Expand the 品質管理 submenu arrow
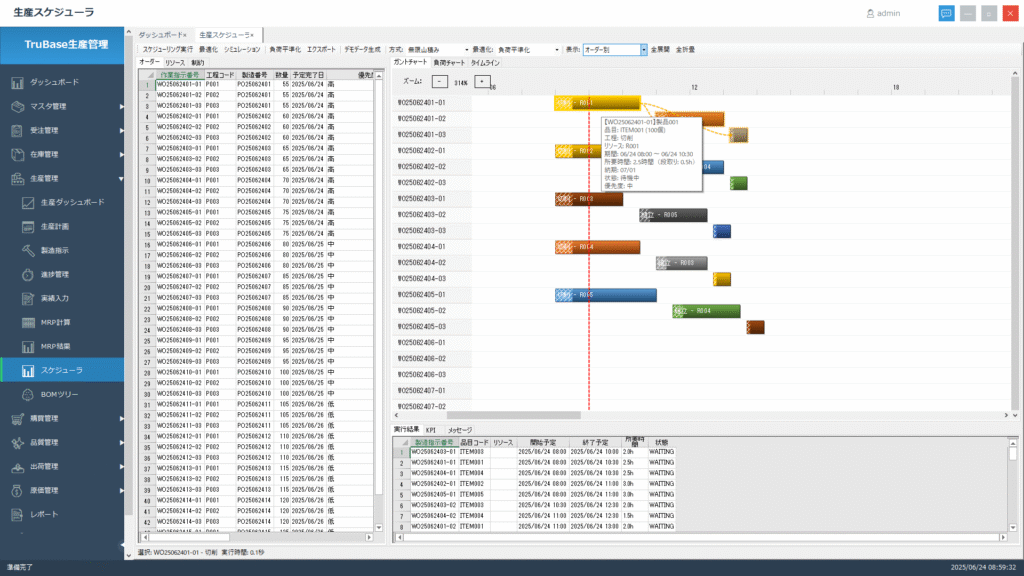1024x576 pixels. click(121, 443)
